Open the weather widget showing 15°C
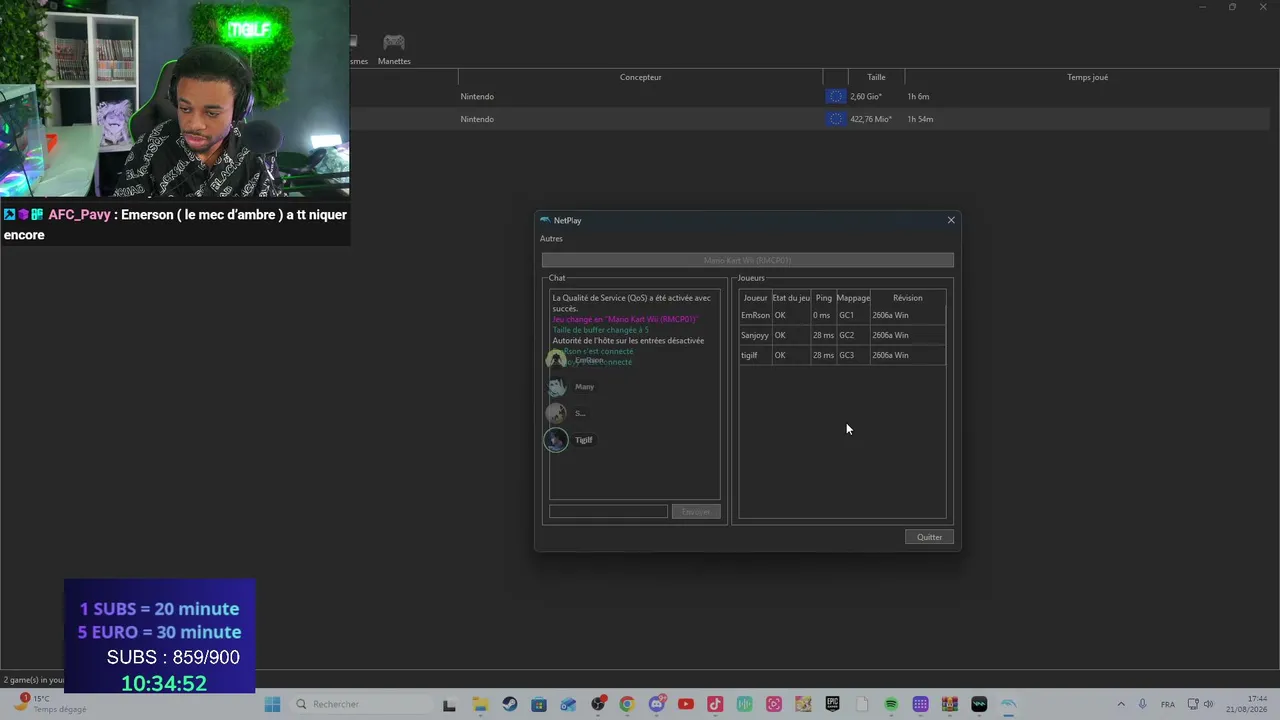The height and width of the screenshot is (720, 1280). (x=48, y=704)
